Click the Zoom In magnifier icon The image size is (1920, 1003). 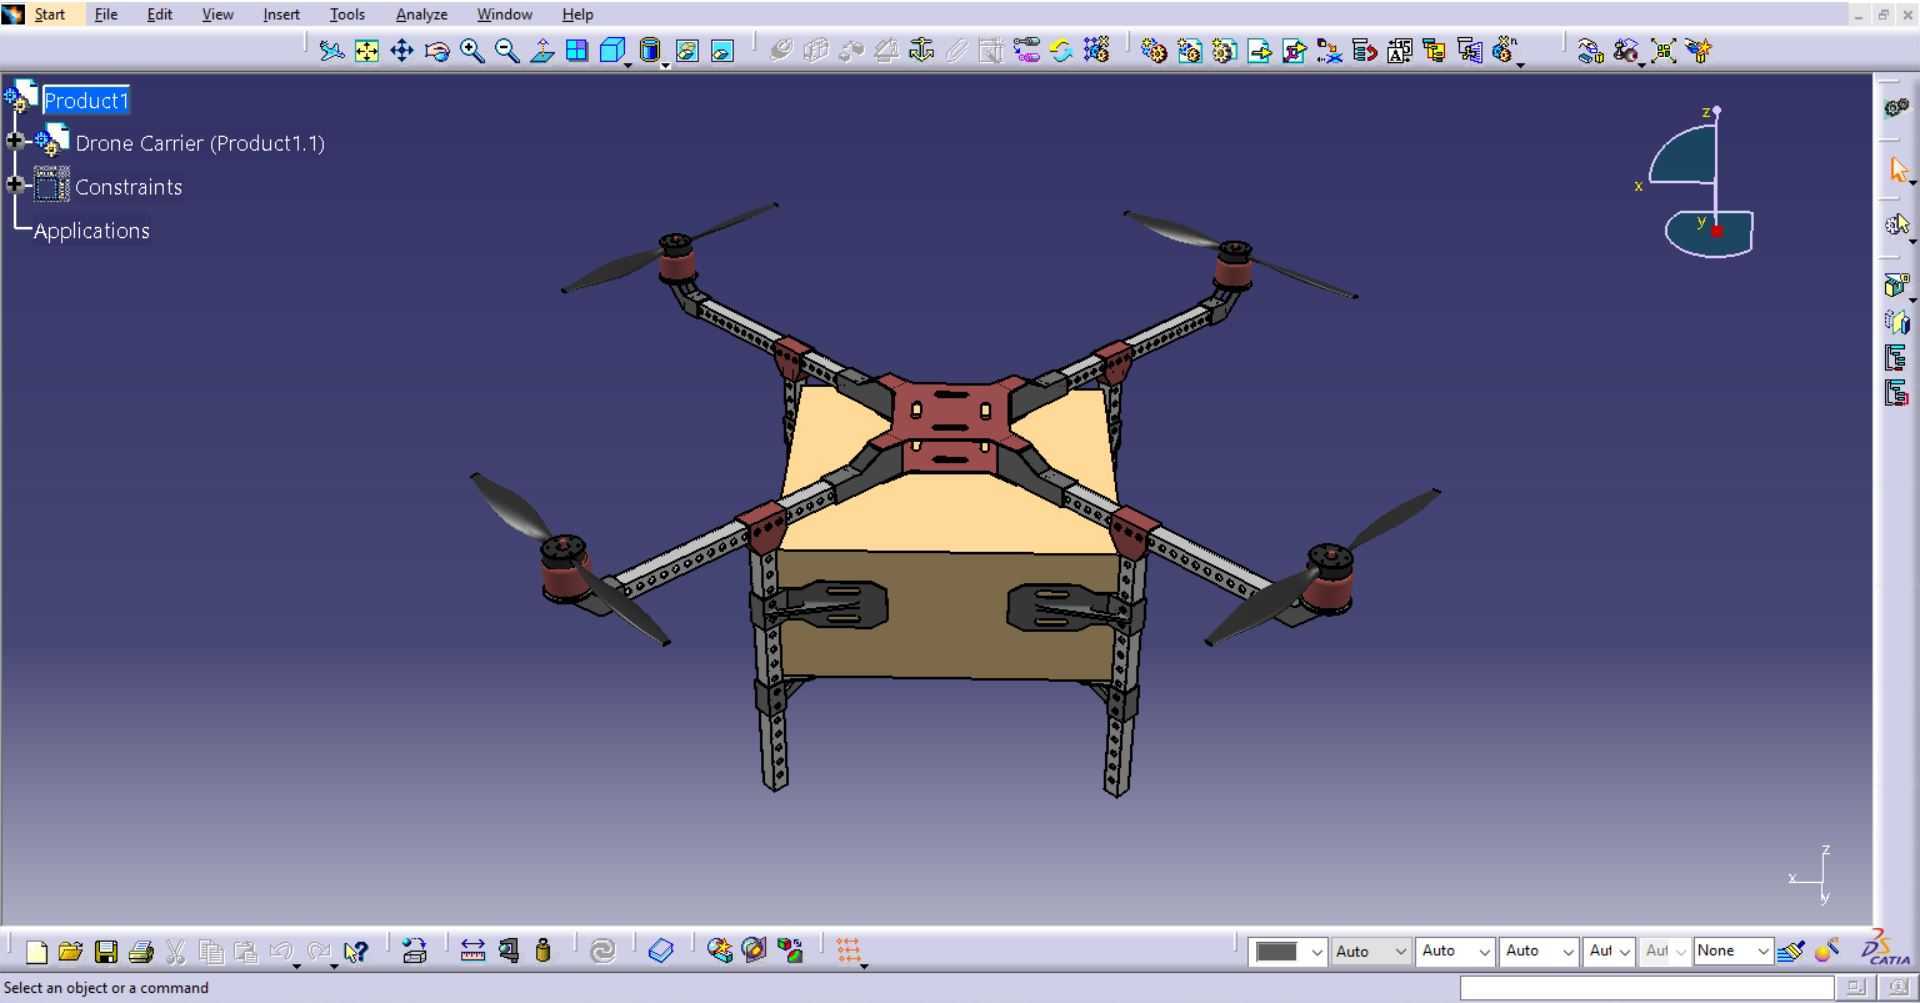pyautogui.click(x=472, y=50)
